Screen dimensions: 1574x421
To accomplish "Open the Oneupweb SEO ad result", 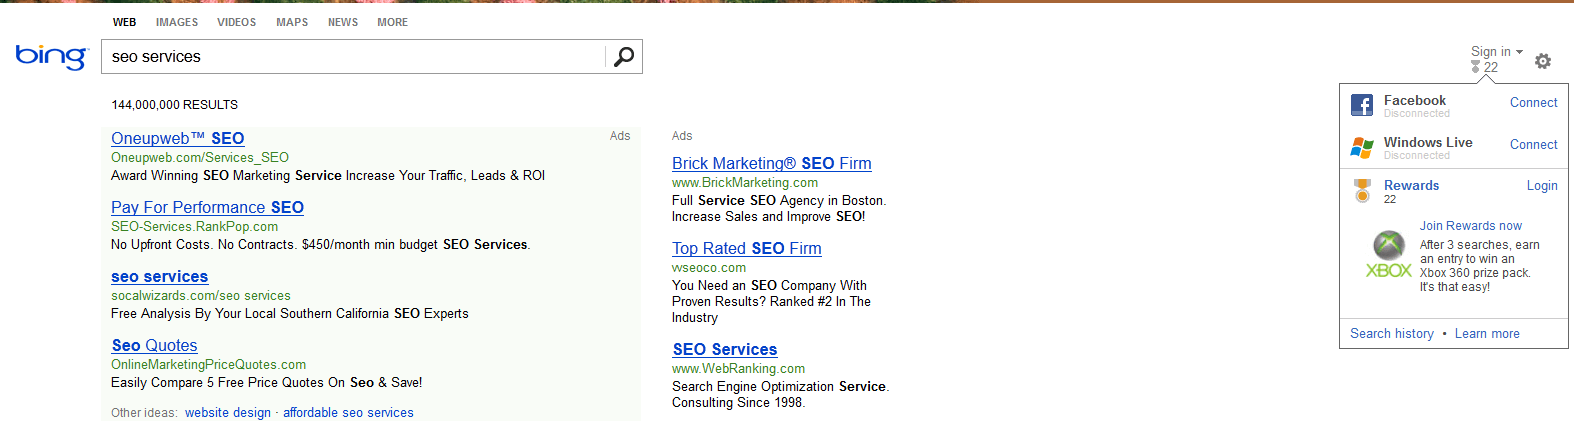I will [x=178, y=138].
